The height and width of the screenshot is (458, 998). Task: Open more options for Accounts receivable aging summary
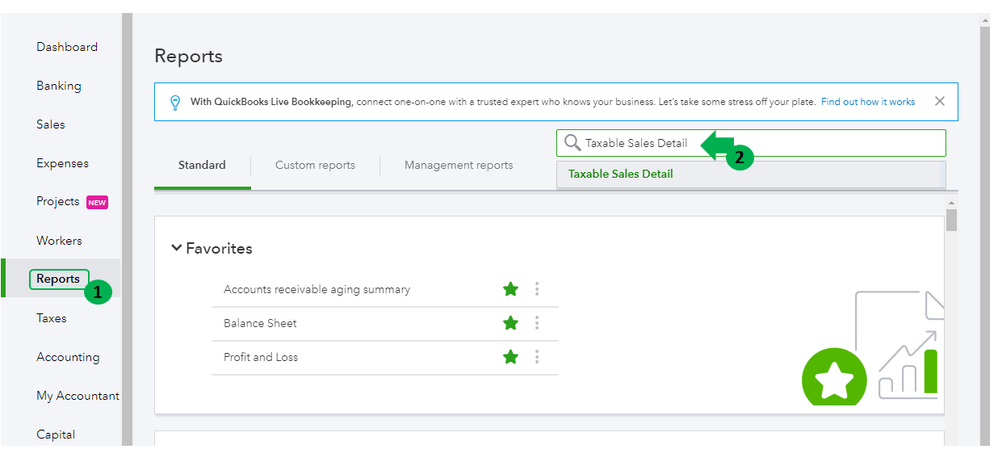click(x=537, y=289)
